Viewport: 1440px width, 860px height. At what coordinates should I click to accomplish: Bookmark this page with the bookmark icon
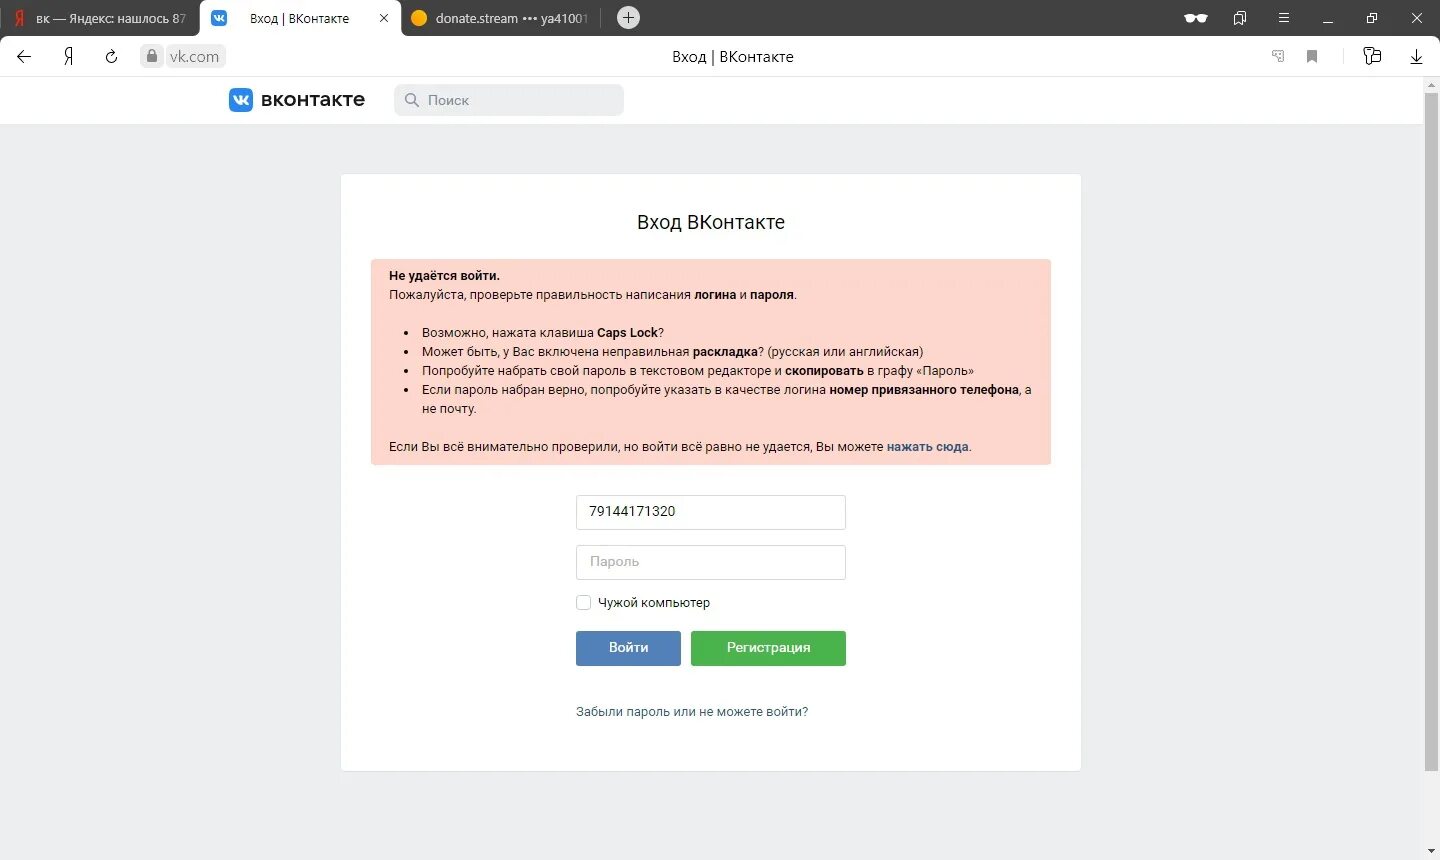1312,57
